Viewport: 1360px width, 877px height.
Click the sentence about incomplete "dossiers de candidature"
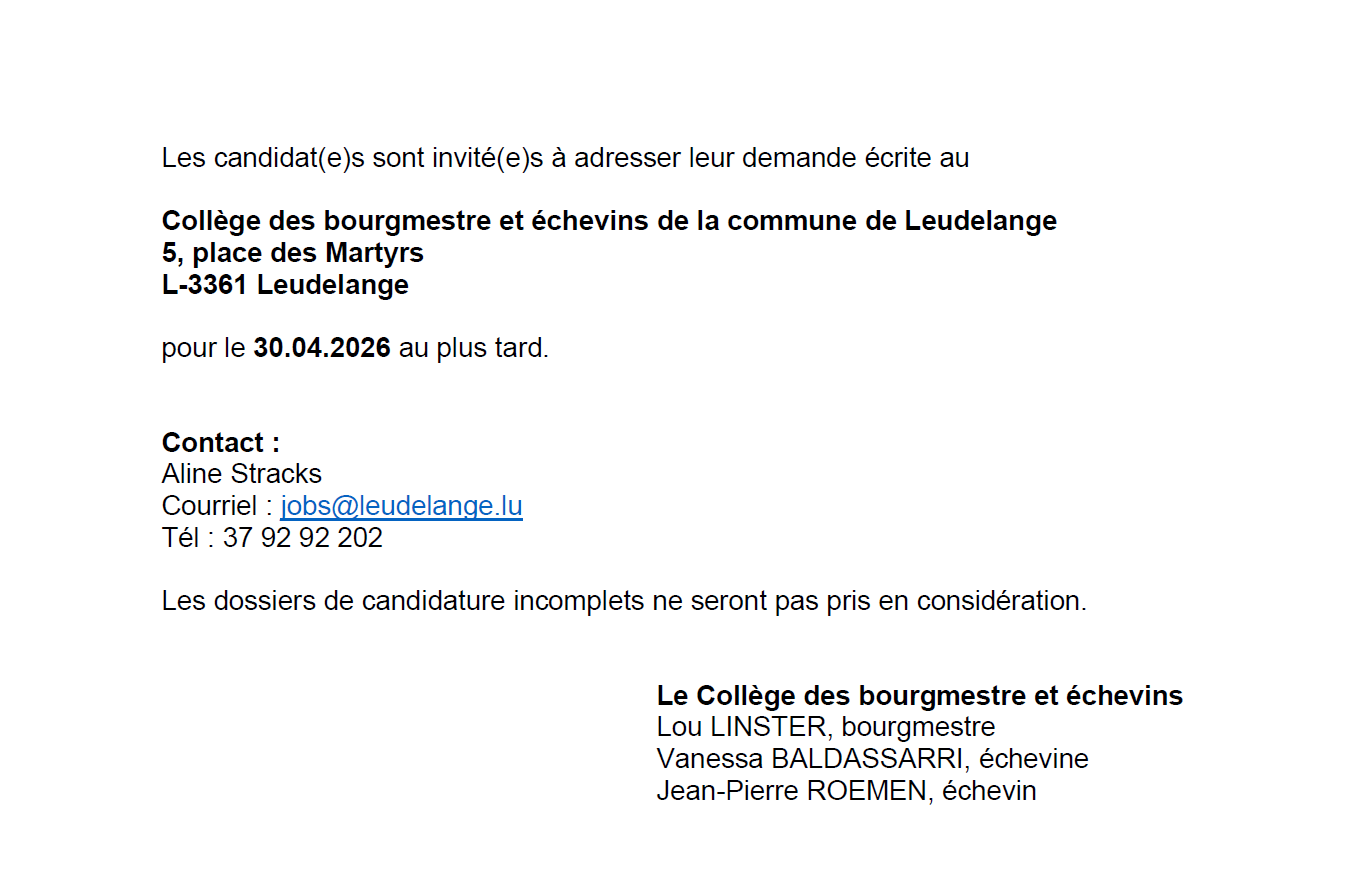pyautogui.click(x=622, y=602)
